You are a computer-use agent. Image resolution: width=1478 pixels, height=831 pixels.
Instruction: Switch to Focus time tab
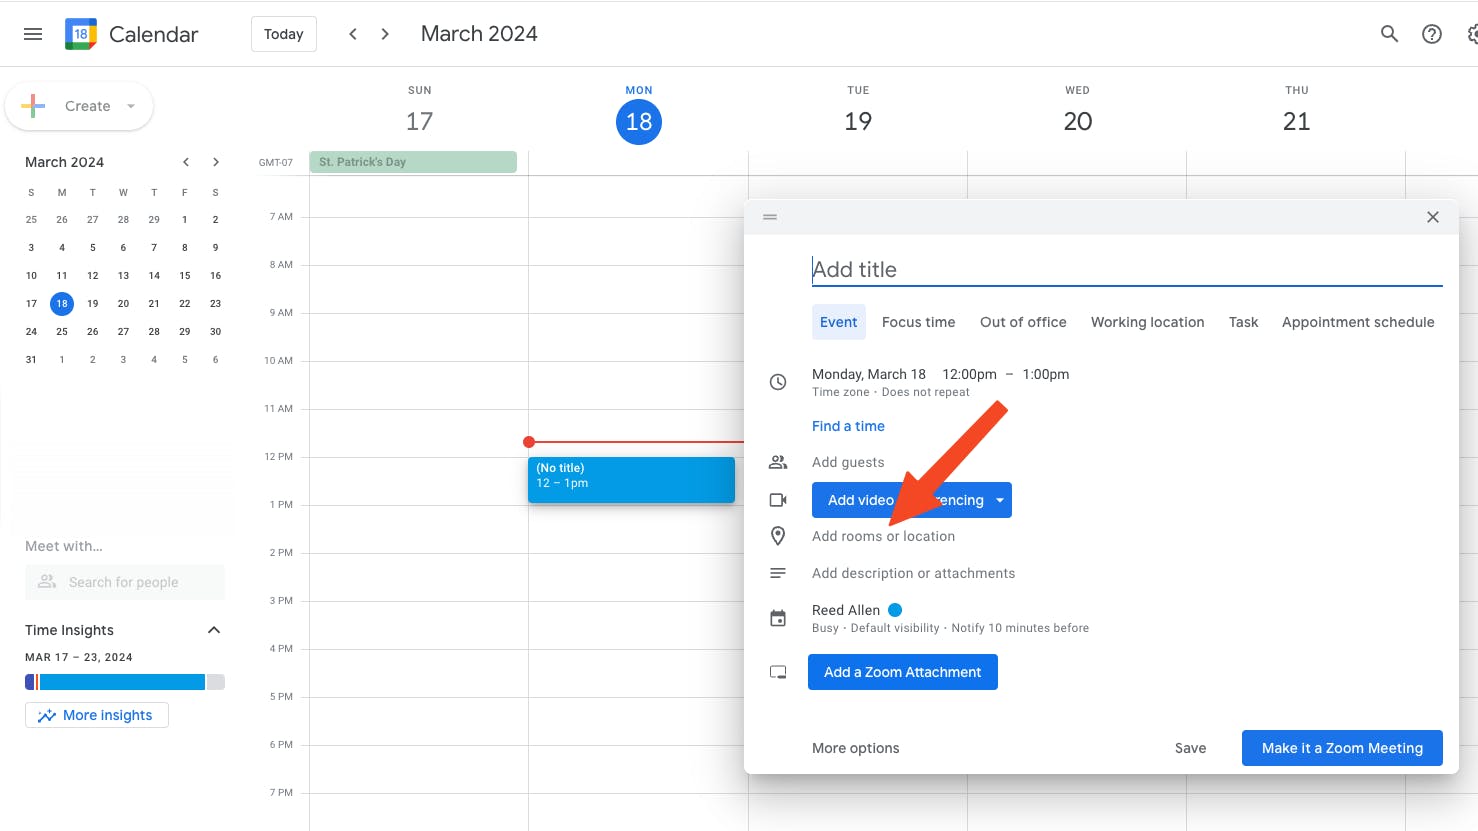[x=919, y=322]
